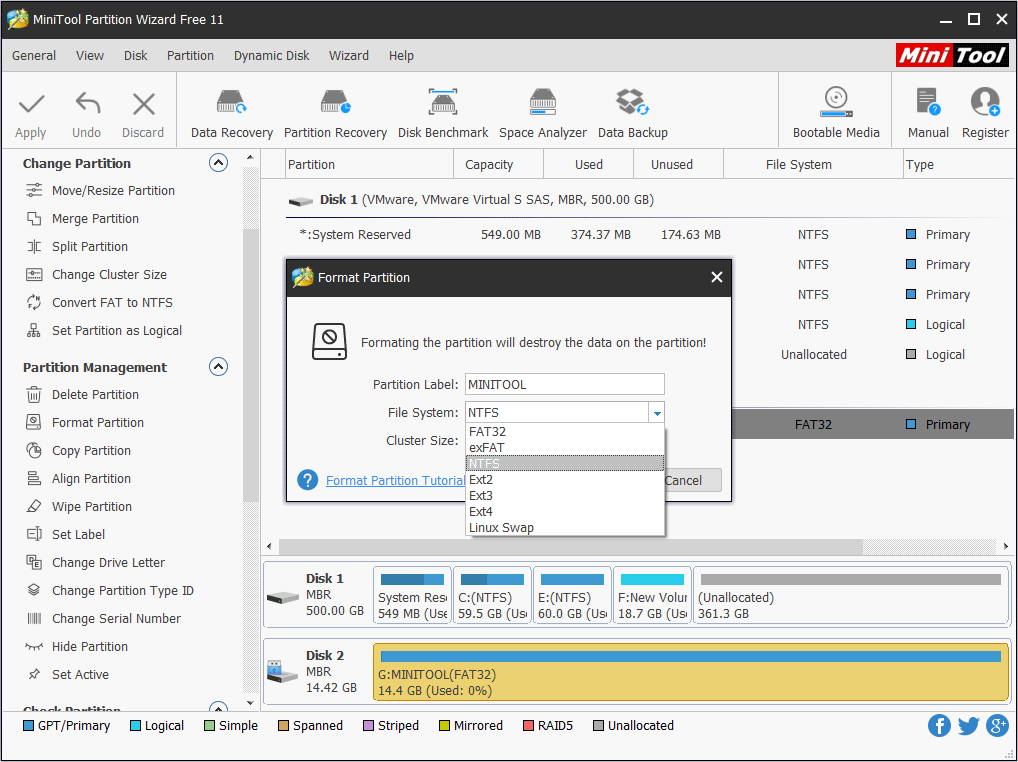Click the sidebar scroll down arrow

(251, 703)
